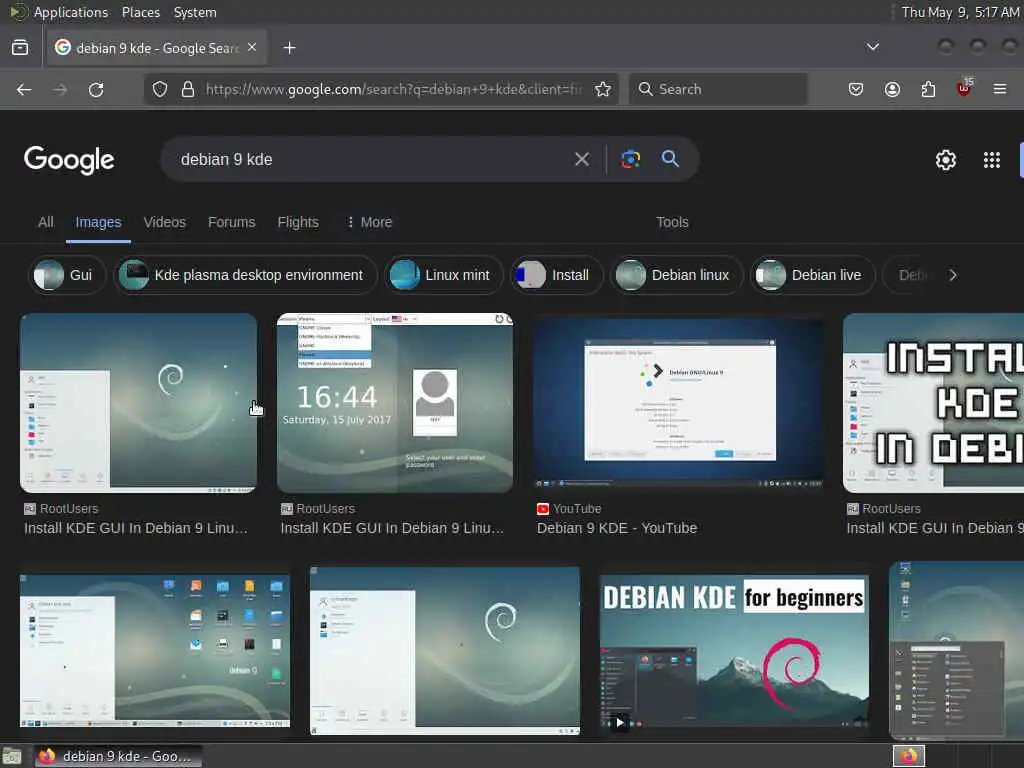Open the Debian 9 KDE YouTube thumbnail
Image resolution: width=1024 pixels, height=768 pixels.
678,403
